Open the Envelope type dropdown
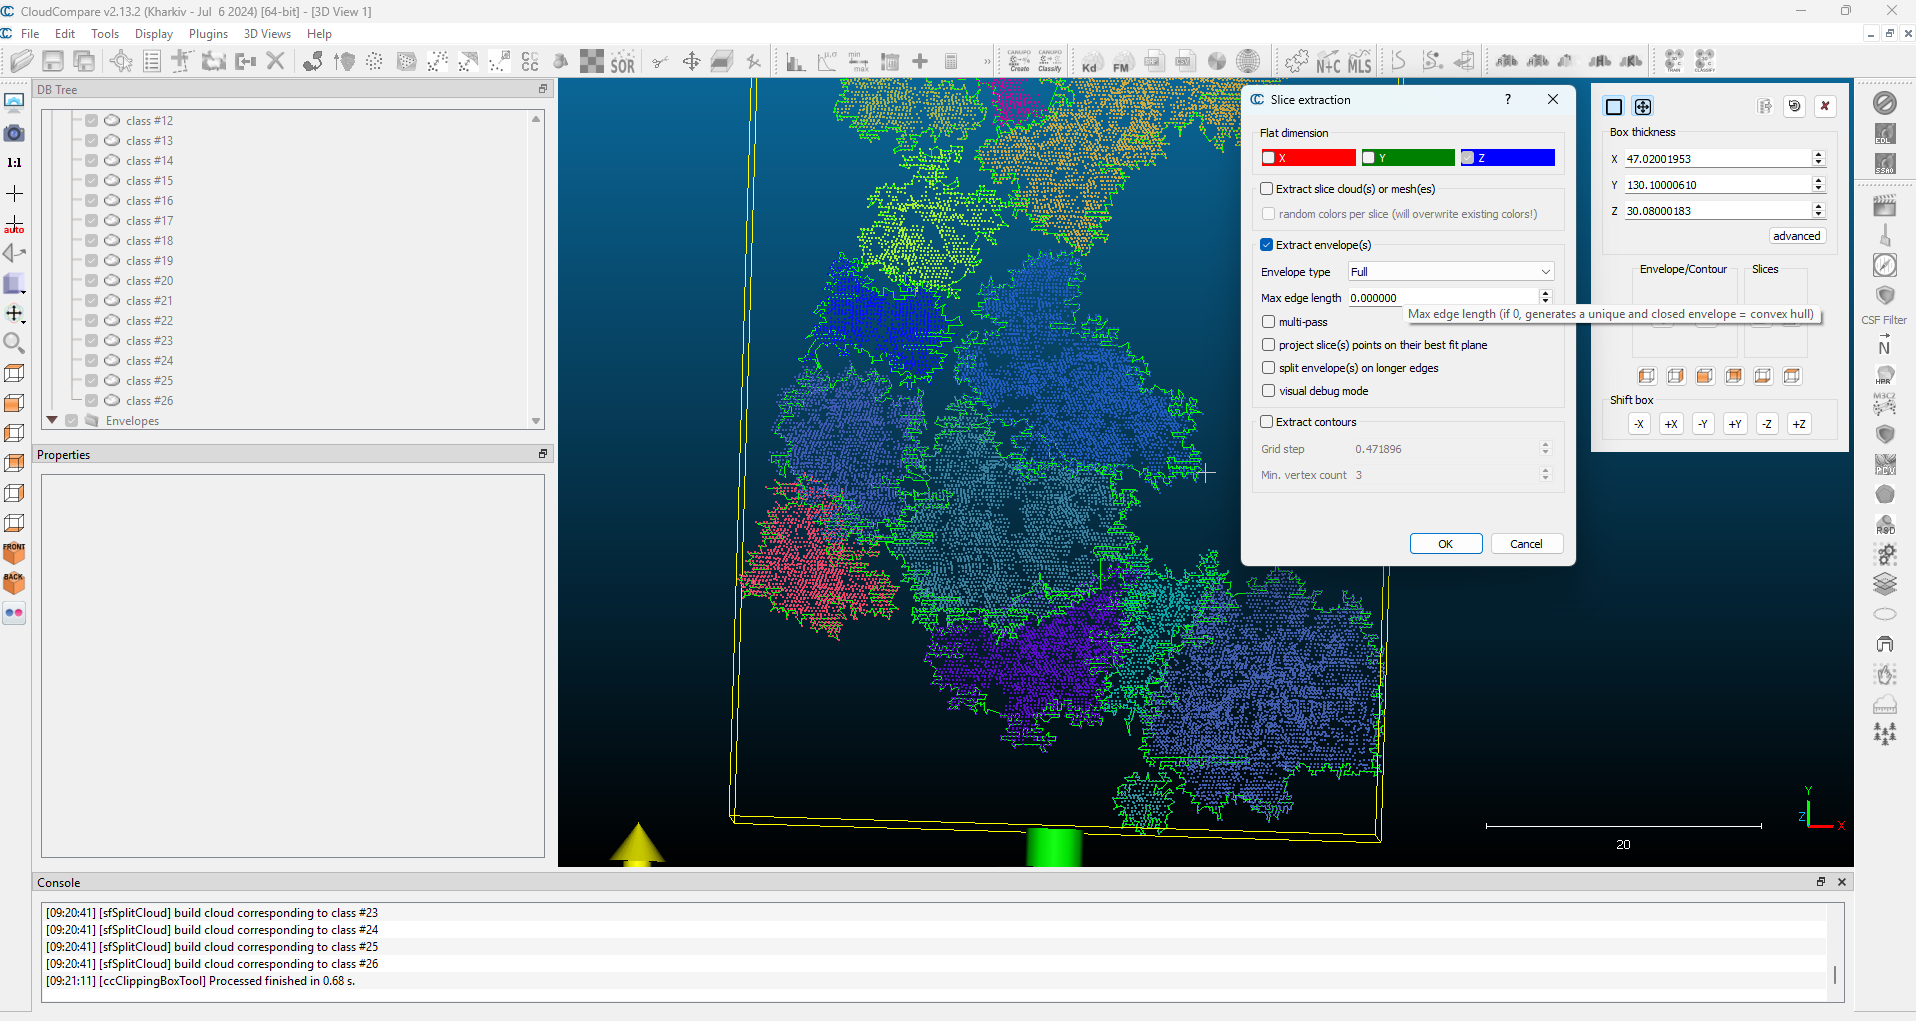Screen dimensions: 1916x1021 tap(1450, 272)
